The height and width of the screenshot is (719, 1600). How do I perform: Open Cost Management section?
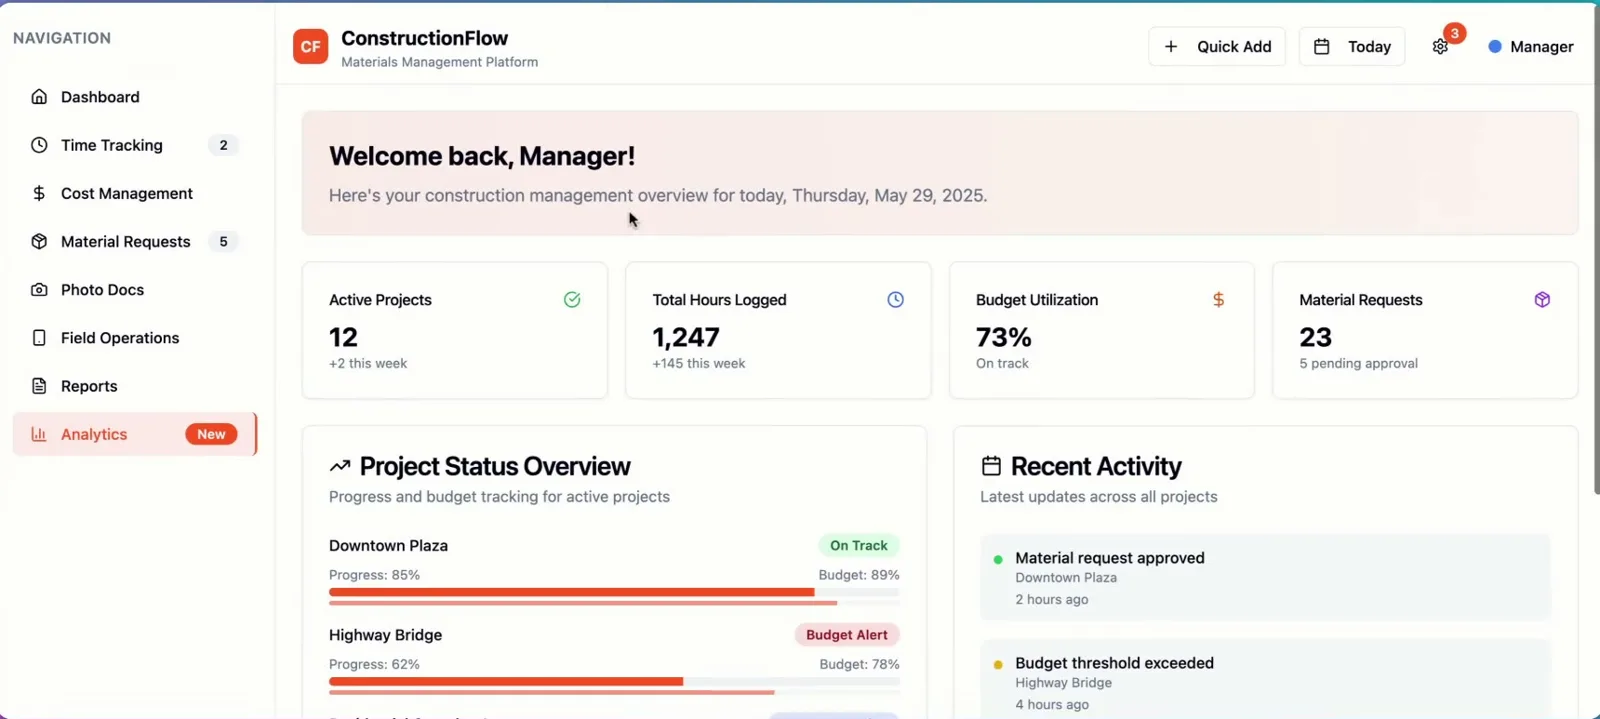click(135, 193)
